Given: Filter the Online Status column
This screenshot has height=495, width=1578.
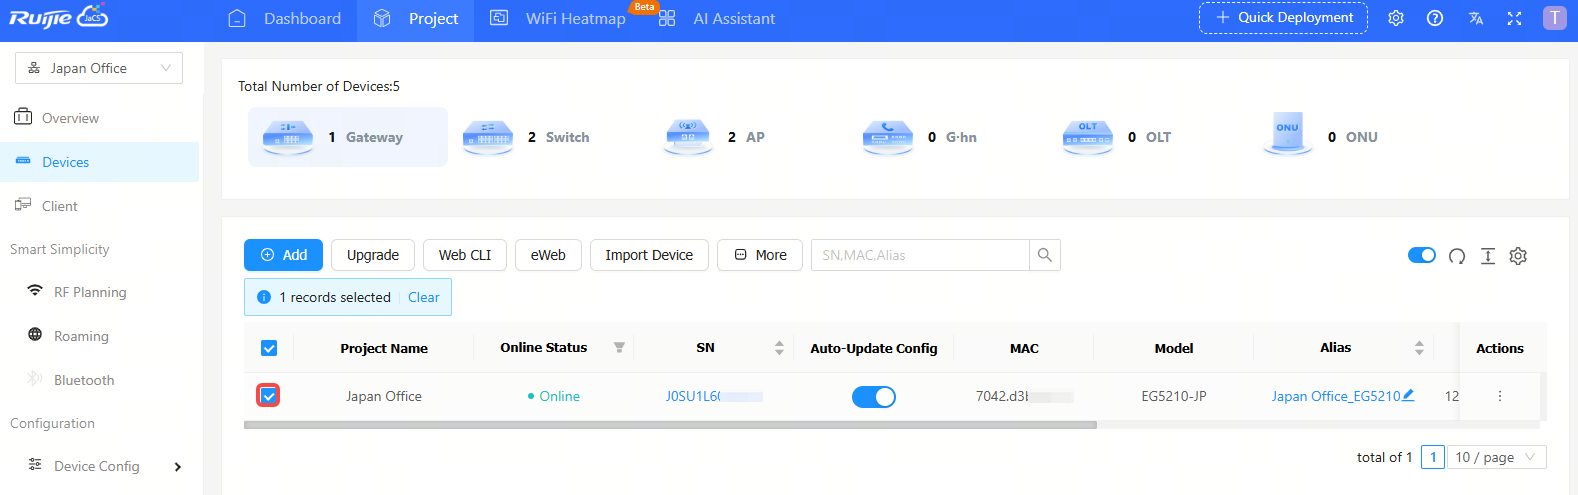Looking at the screenshot, I should 619,348.
